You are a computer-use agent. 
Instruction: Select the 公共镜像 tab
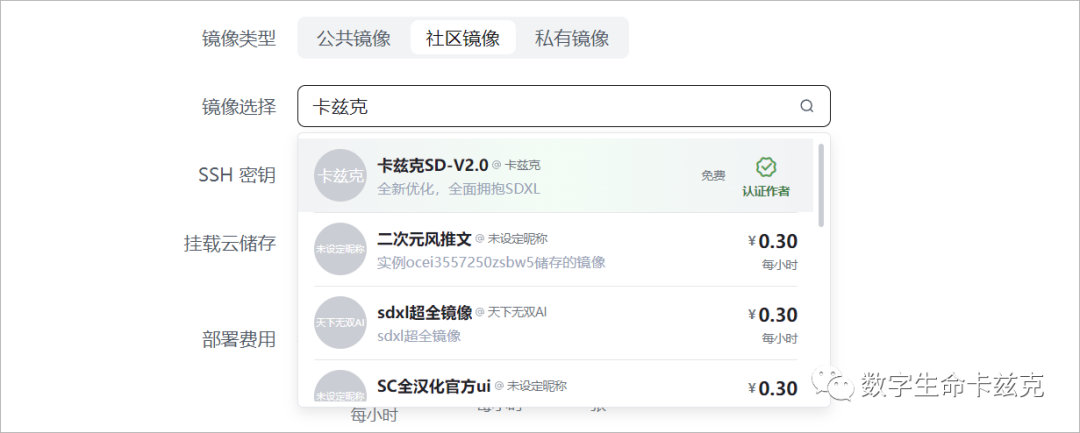click(354, 38)
